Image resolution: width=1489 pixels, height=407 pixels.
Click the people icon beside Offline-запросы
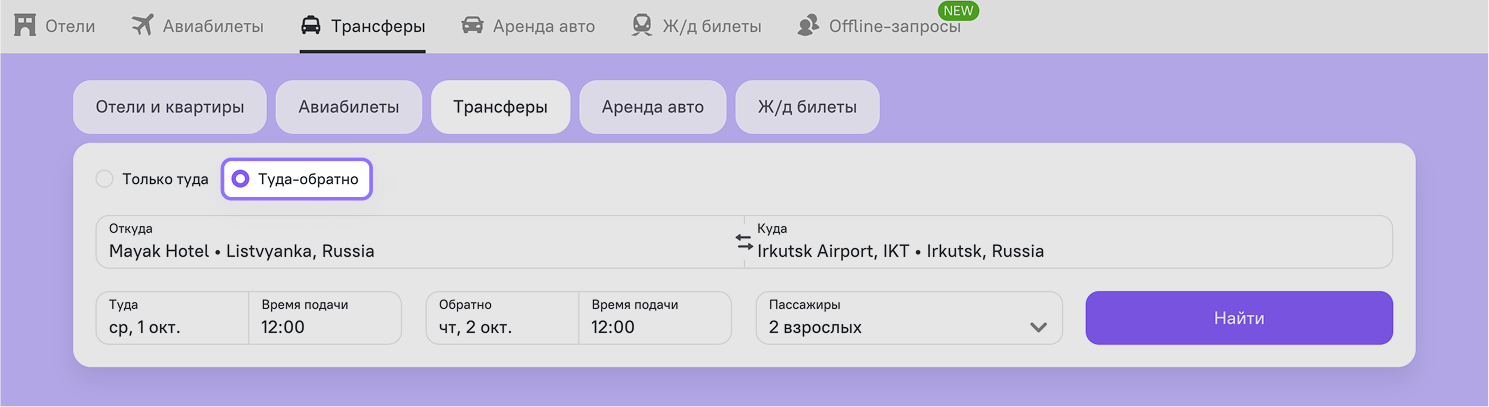click(808, 25)
